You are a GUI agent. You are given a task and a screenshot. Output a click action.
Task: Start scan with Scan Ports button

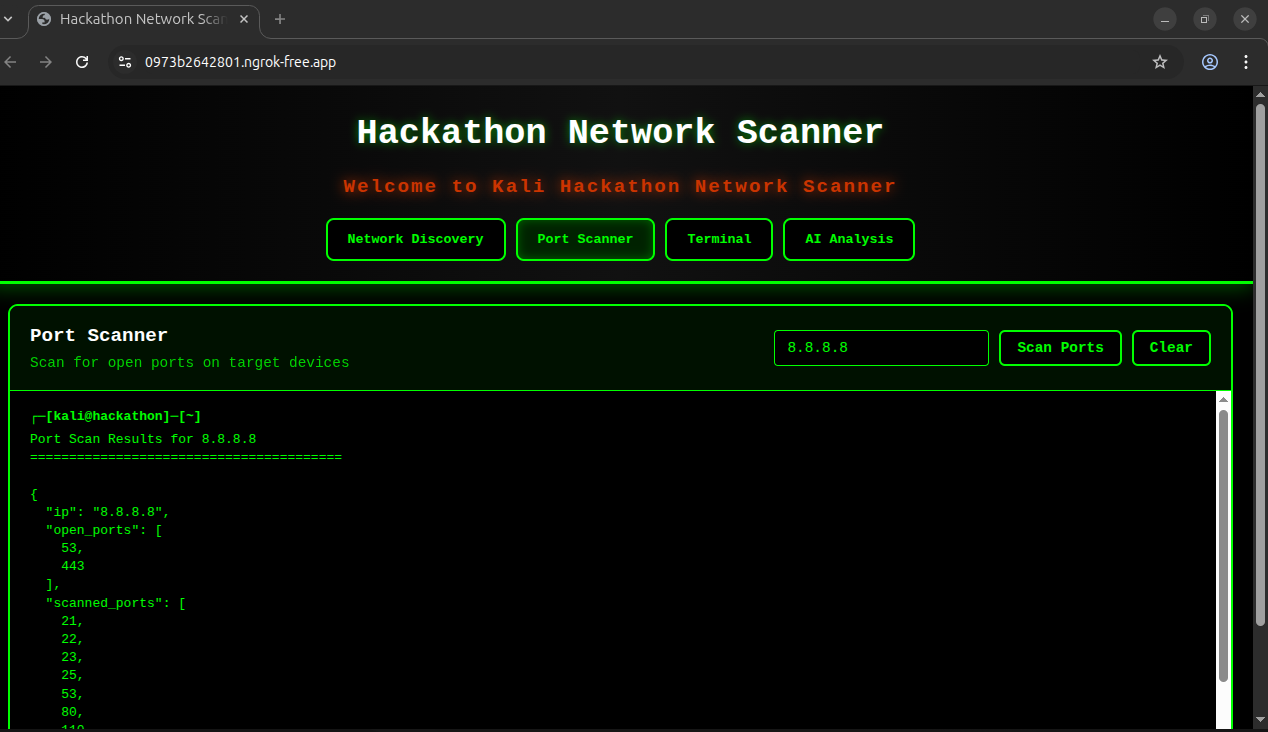point(1060,348)
